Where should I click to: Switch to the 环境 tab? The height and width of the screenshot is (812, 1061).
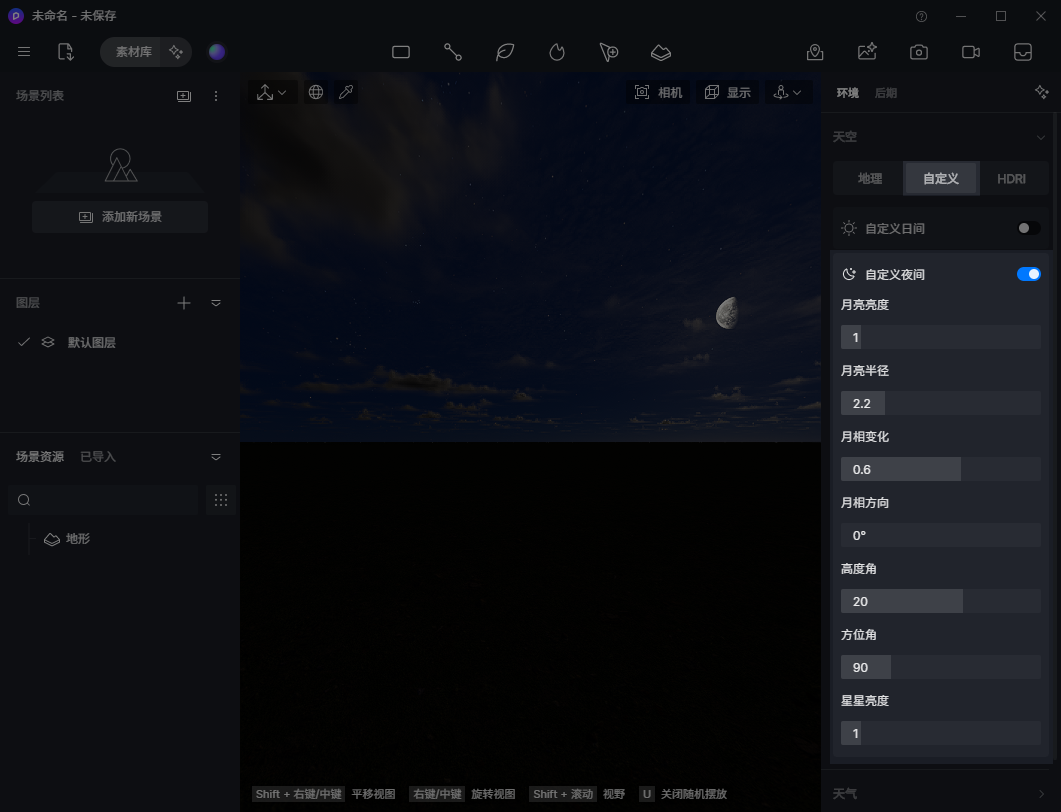pos(847,93)
